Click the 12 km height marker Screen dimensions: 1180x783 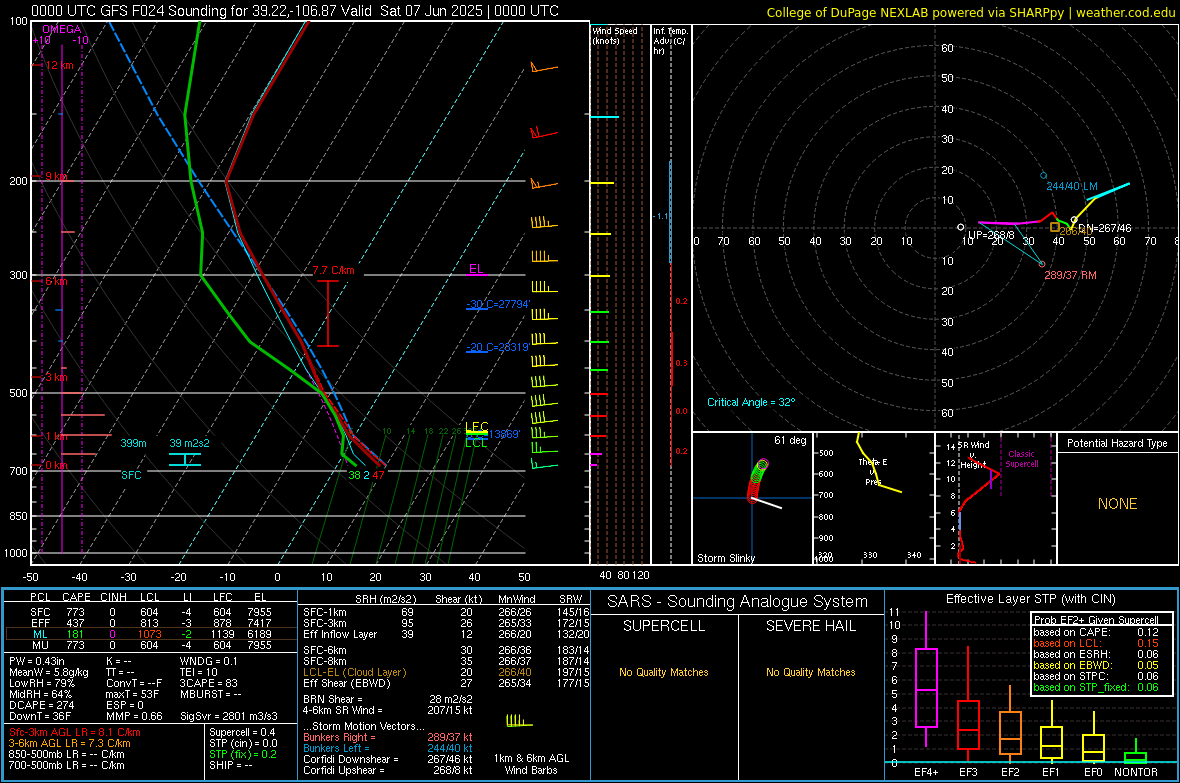point(59,66)
